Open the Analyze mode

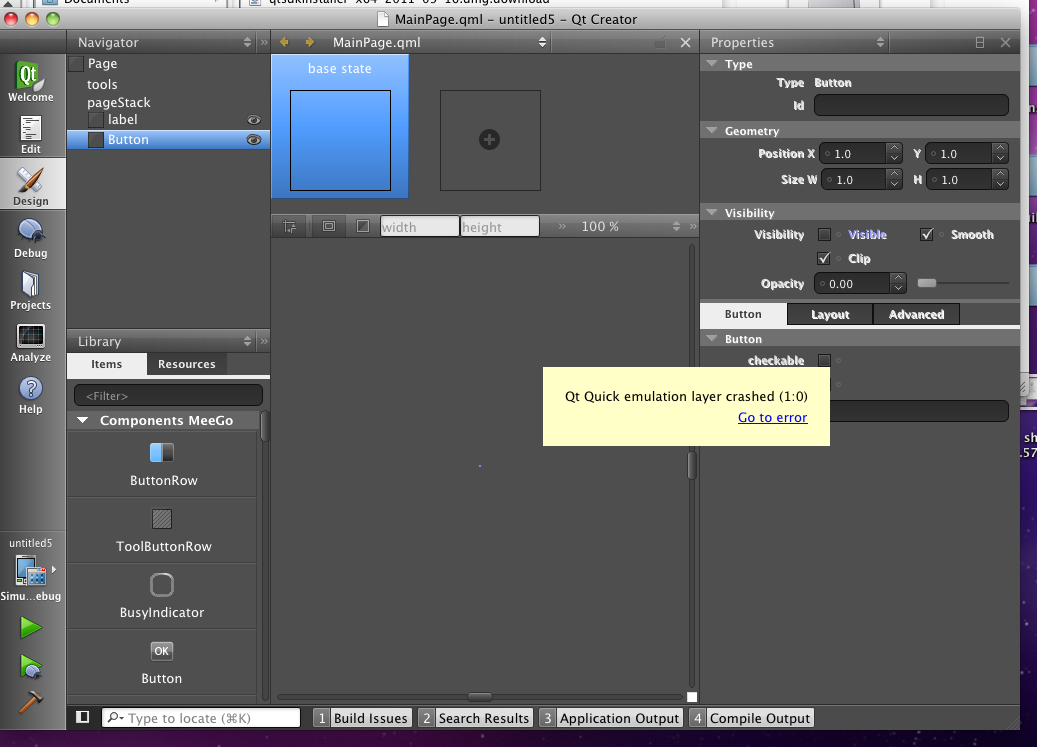pos(30,342)
